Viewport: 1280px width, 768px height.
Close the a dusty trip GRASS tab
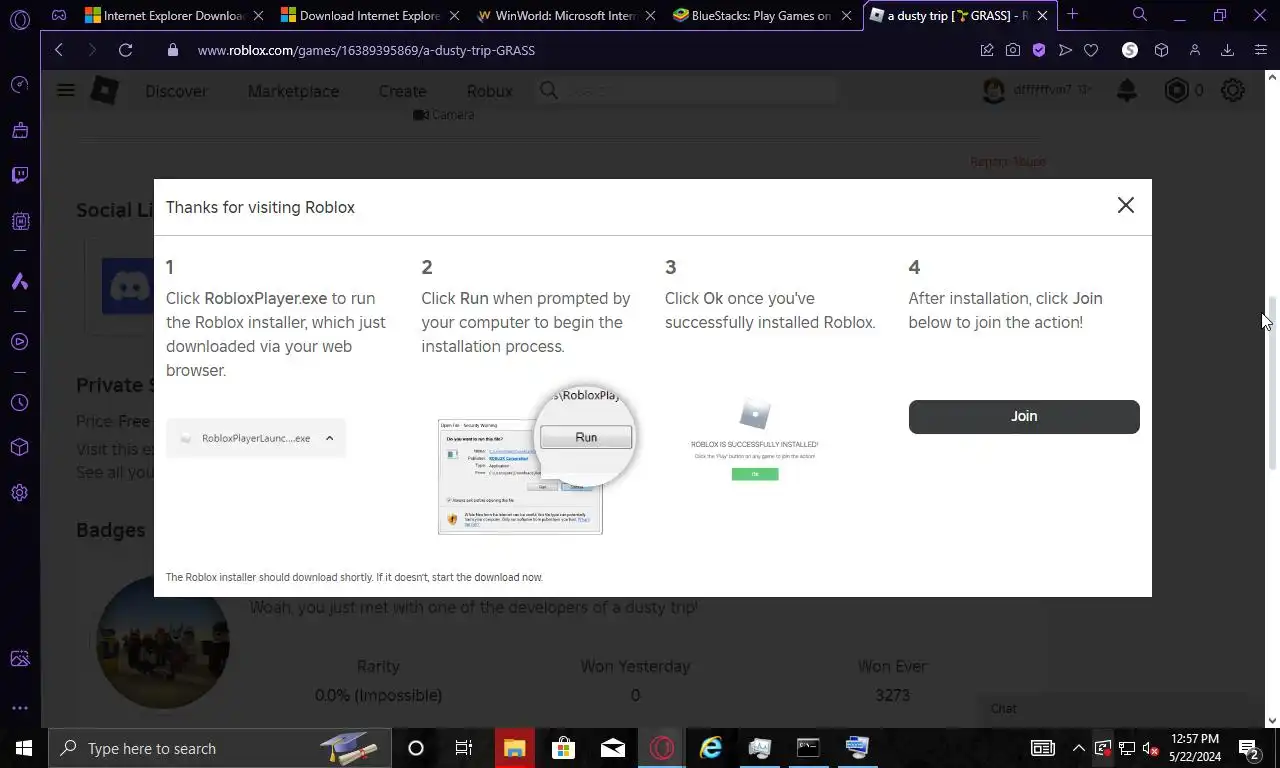pos(1042,16)
